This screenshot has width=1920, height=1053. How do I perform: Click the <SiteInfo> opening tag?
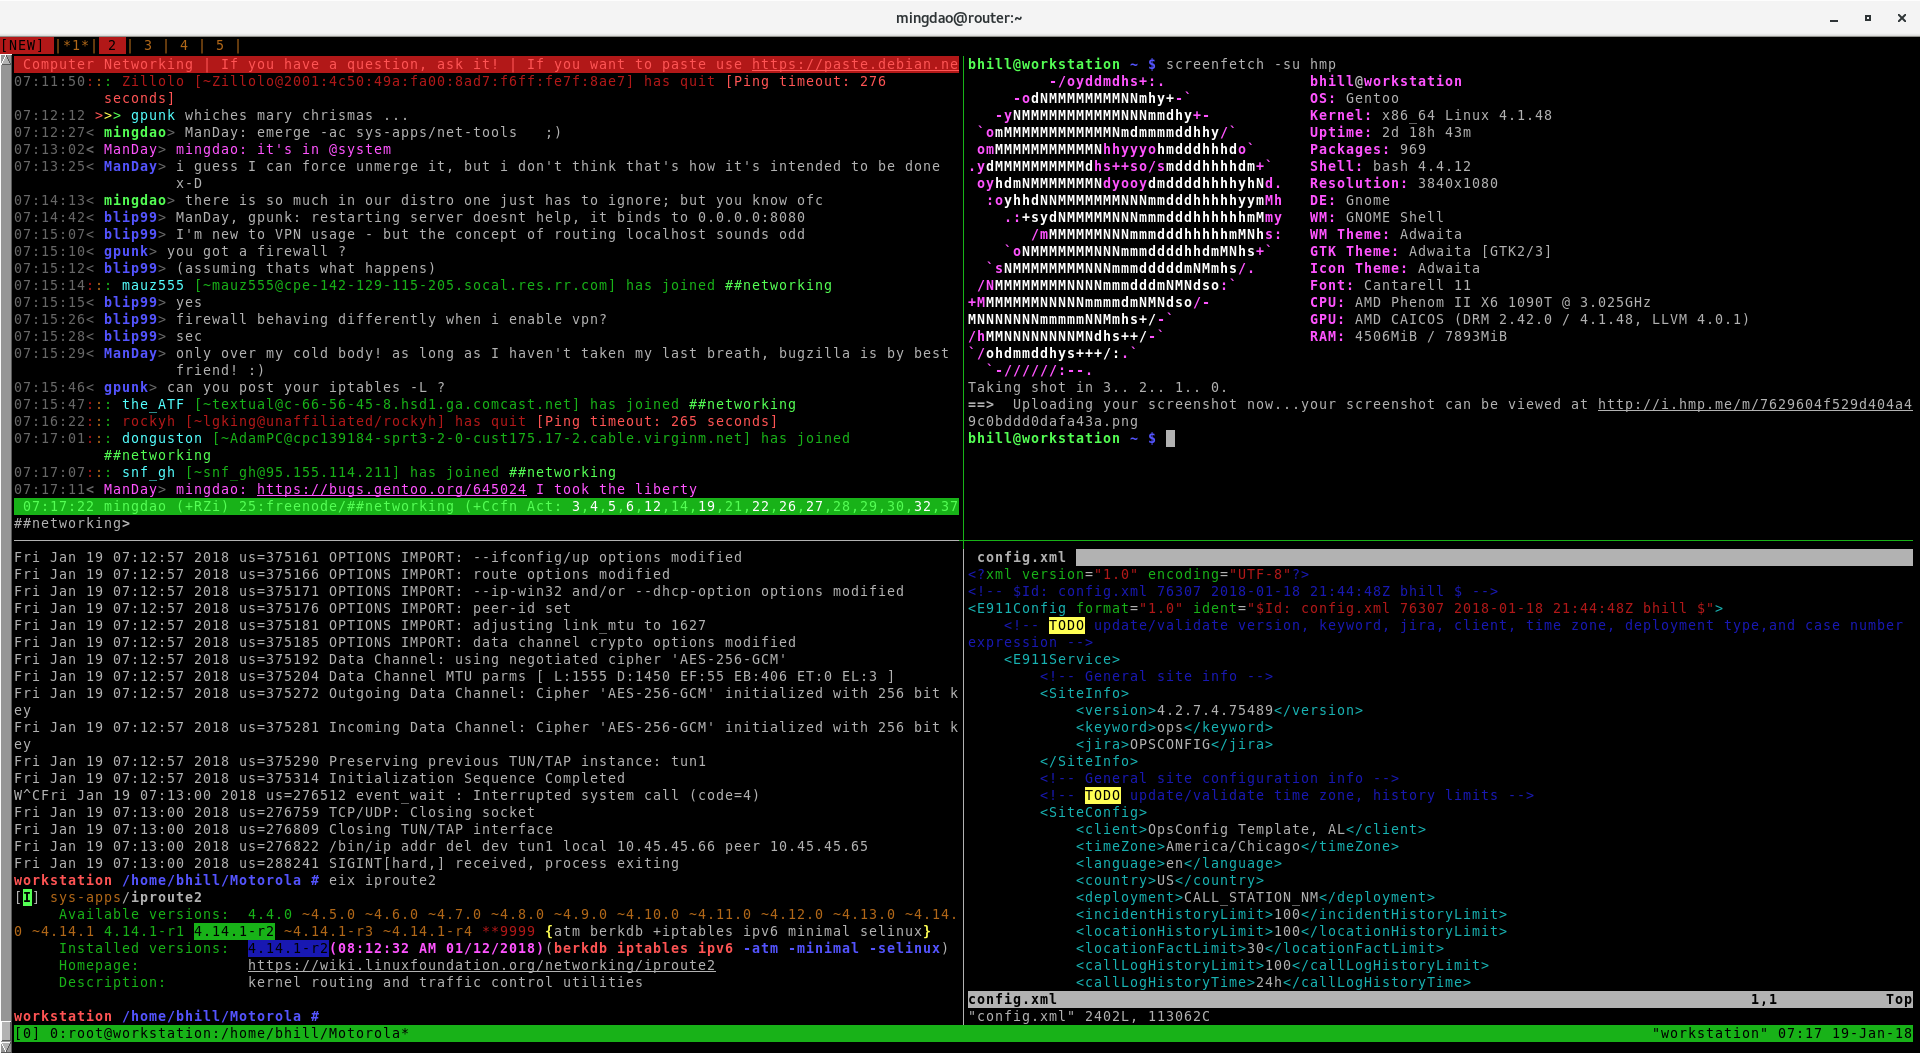coord(1084,693)
